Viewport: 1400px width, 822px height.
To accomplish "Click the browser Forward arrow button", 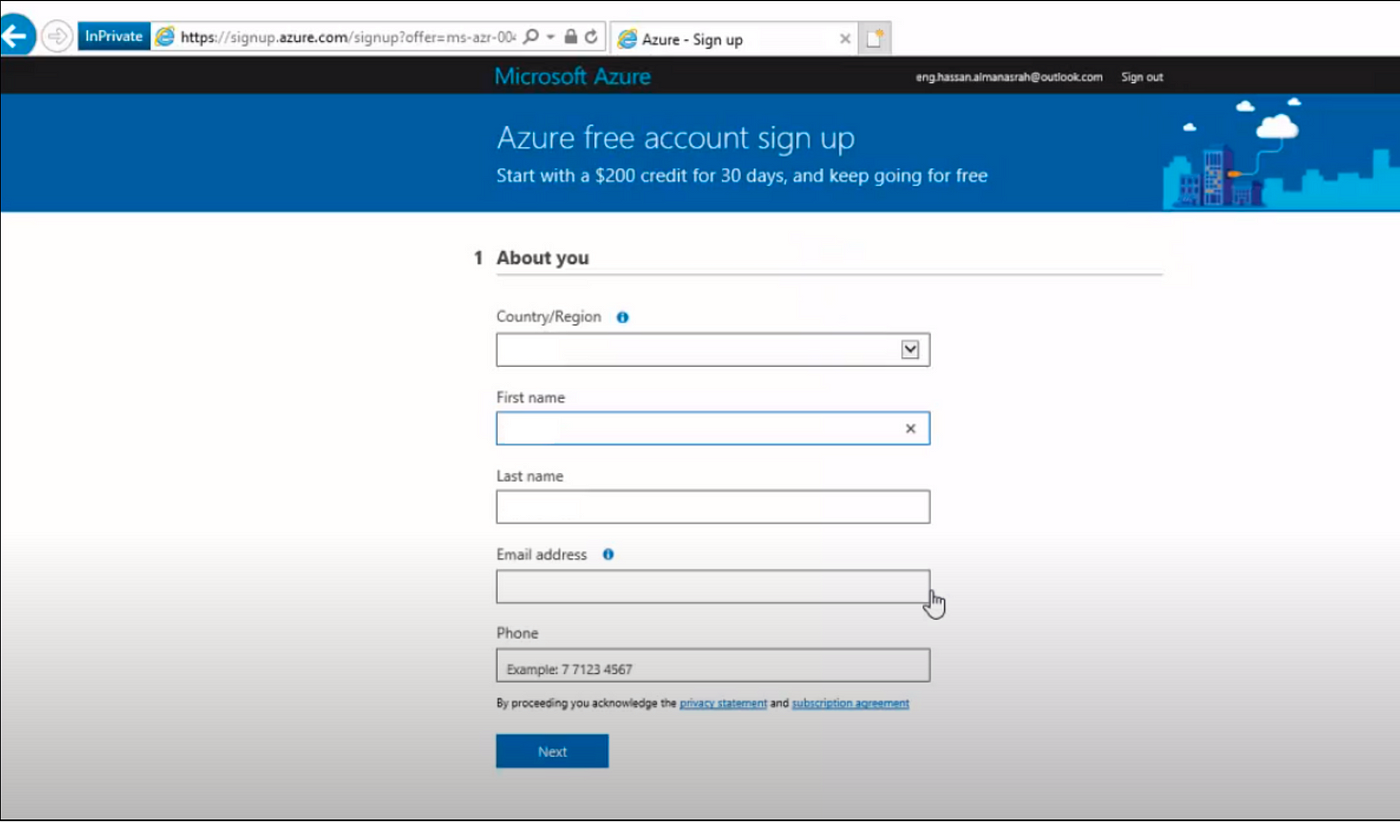I will (x=57, y=37).
